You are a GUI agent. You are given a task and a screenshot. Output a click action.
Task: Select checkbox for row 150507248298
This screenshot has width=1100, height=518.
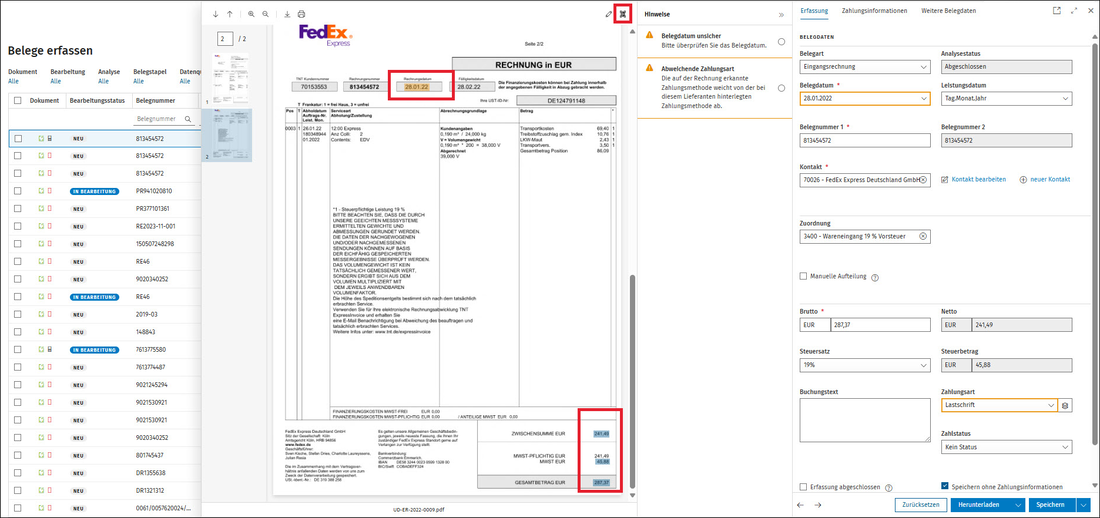tap(18, 244)
